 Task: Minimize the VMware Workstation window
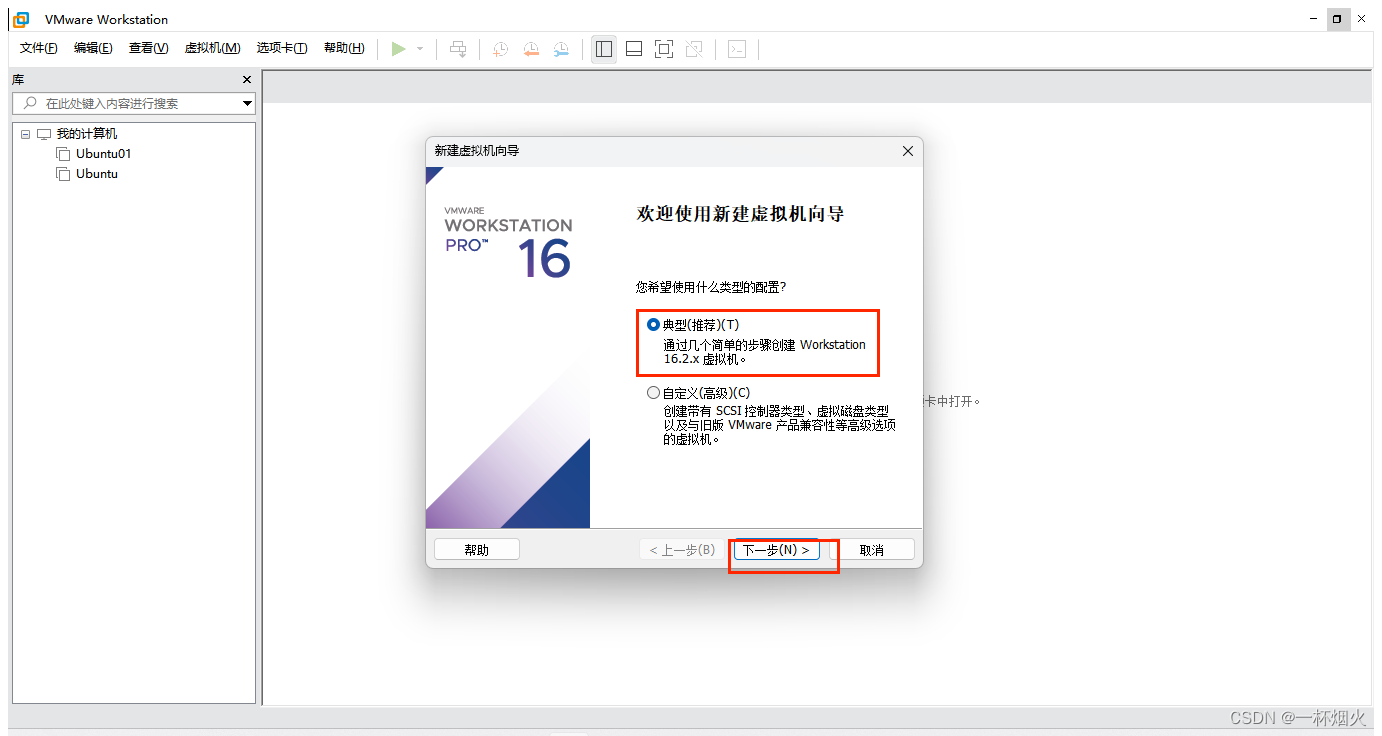point(1314,19)
